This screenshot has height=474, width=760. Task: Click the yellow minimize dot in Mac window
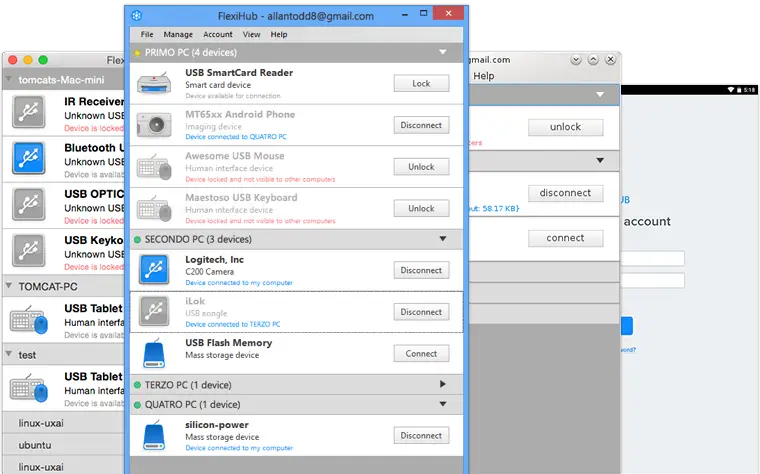tap(28, 60)
